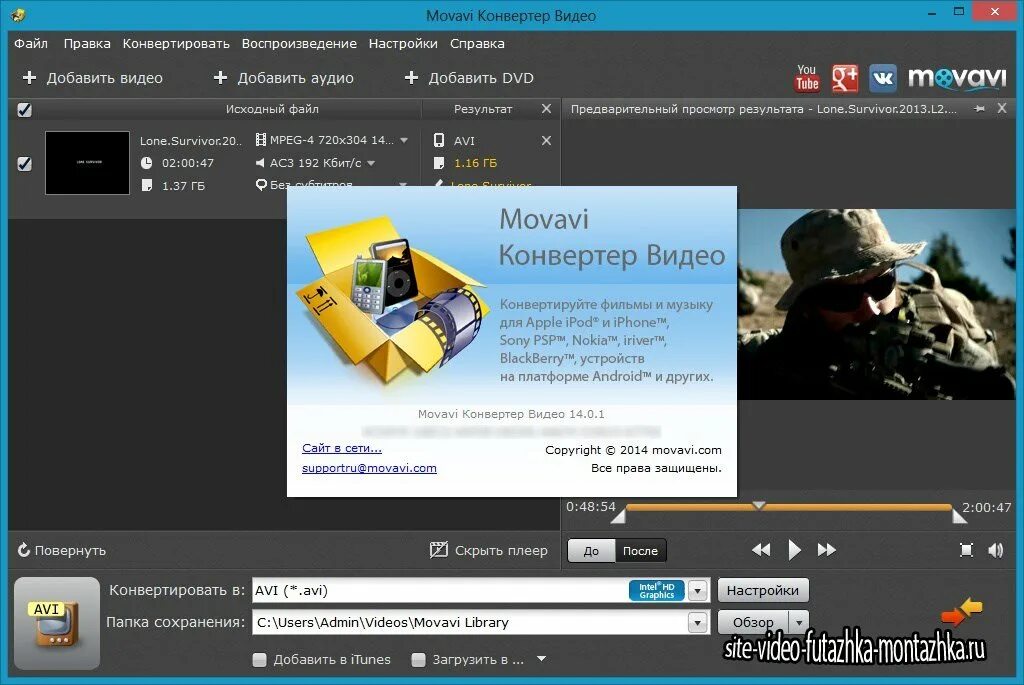The height and width of the screenshot is (685, 1024).
Task: Click the Intel HD Graphics badge
Action: click(x=656, y=590)
